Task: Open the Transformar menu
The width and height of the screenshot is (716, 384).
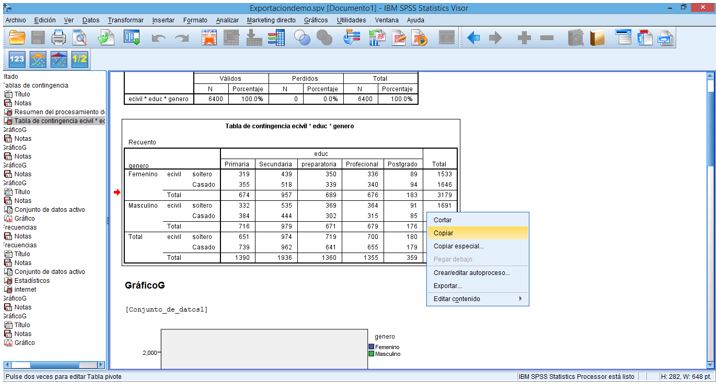Action: coord(126,20)
